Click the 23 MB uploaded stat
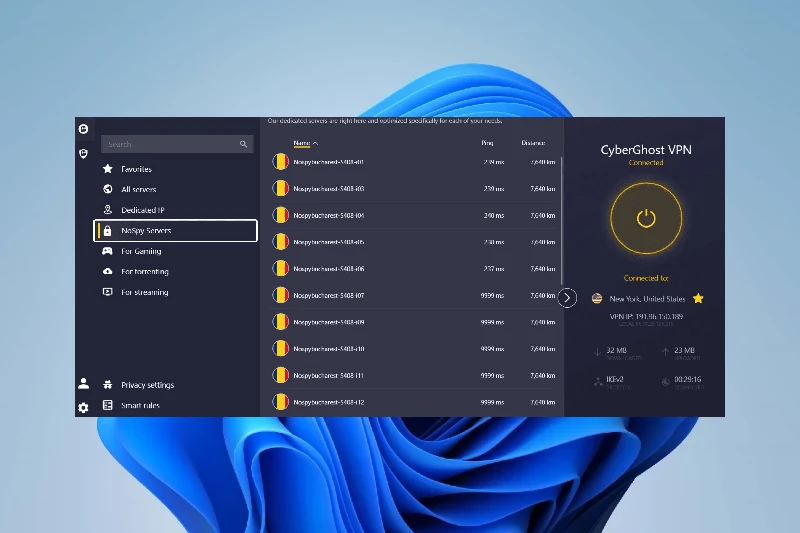This screenshot has width=800, height=533. pyautogui.click(x=684, y=350)
